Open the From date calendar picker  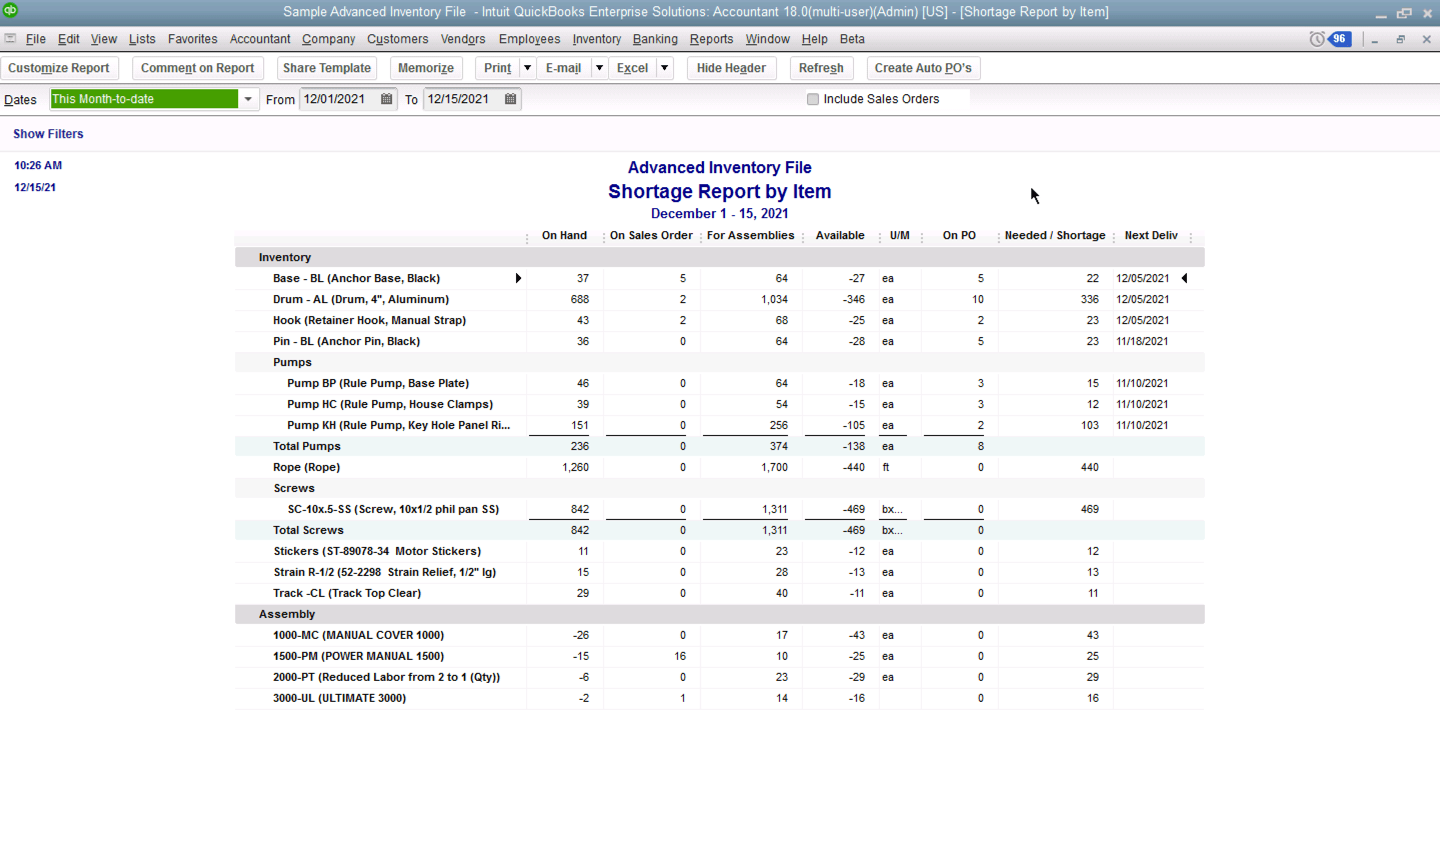pyautogui.click(x=387, y=99)
